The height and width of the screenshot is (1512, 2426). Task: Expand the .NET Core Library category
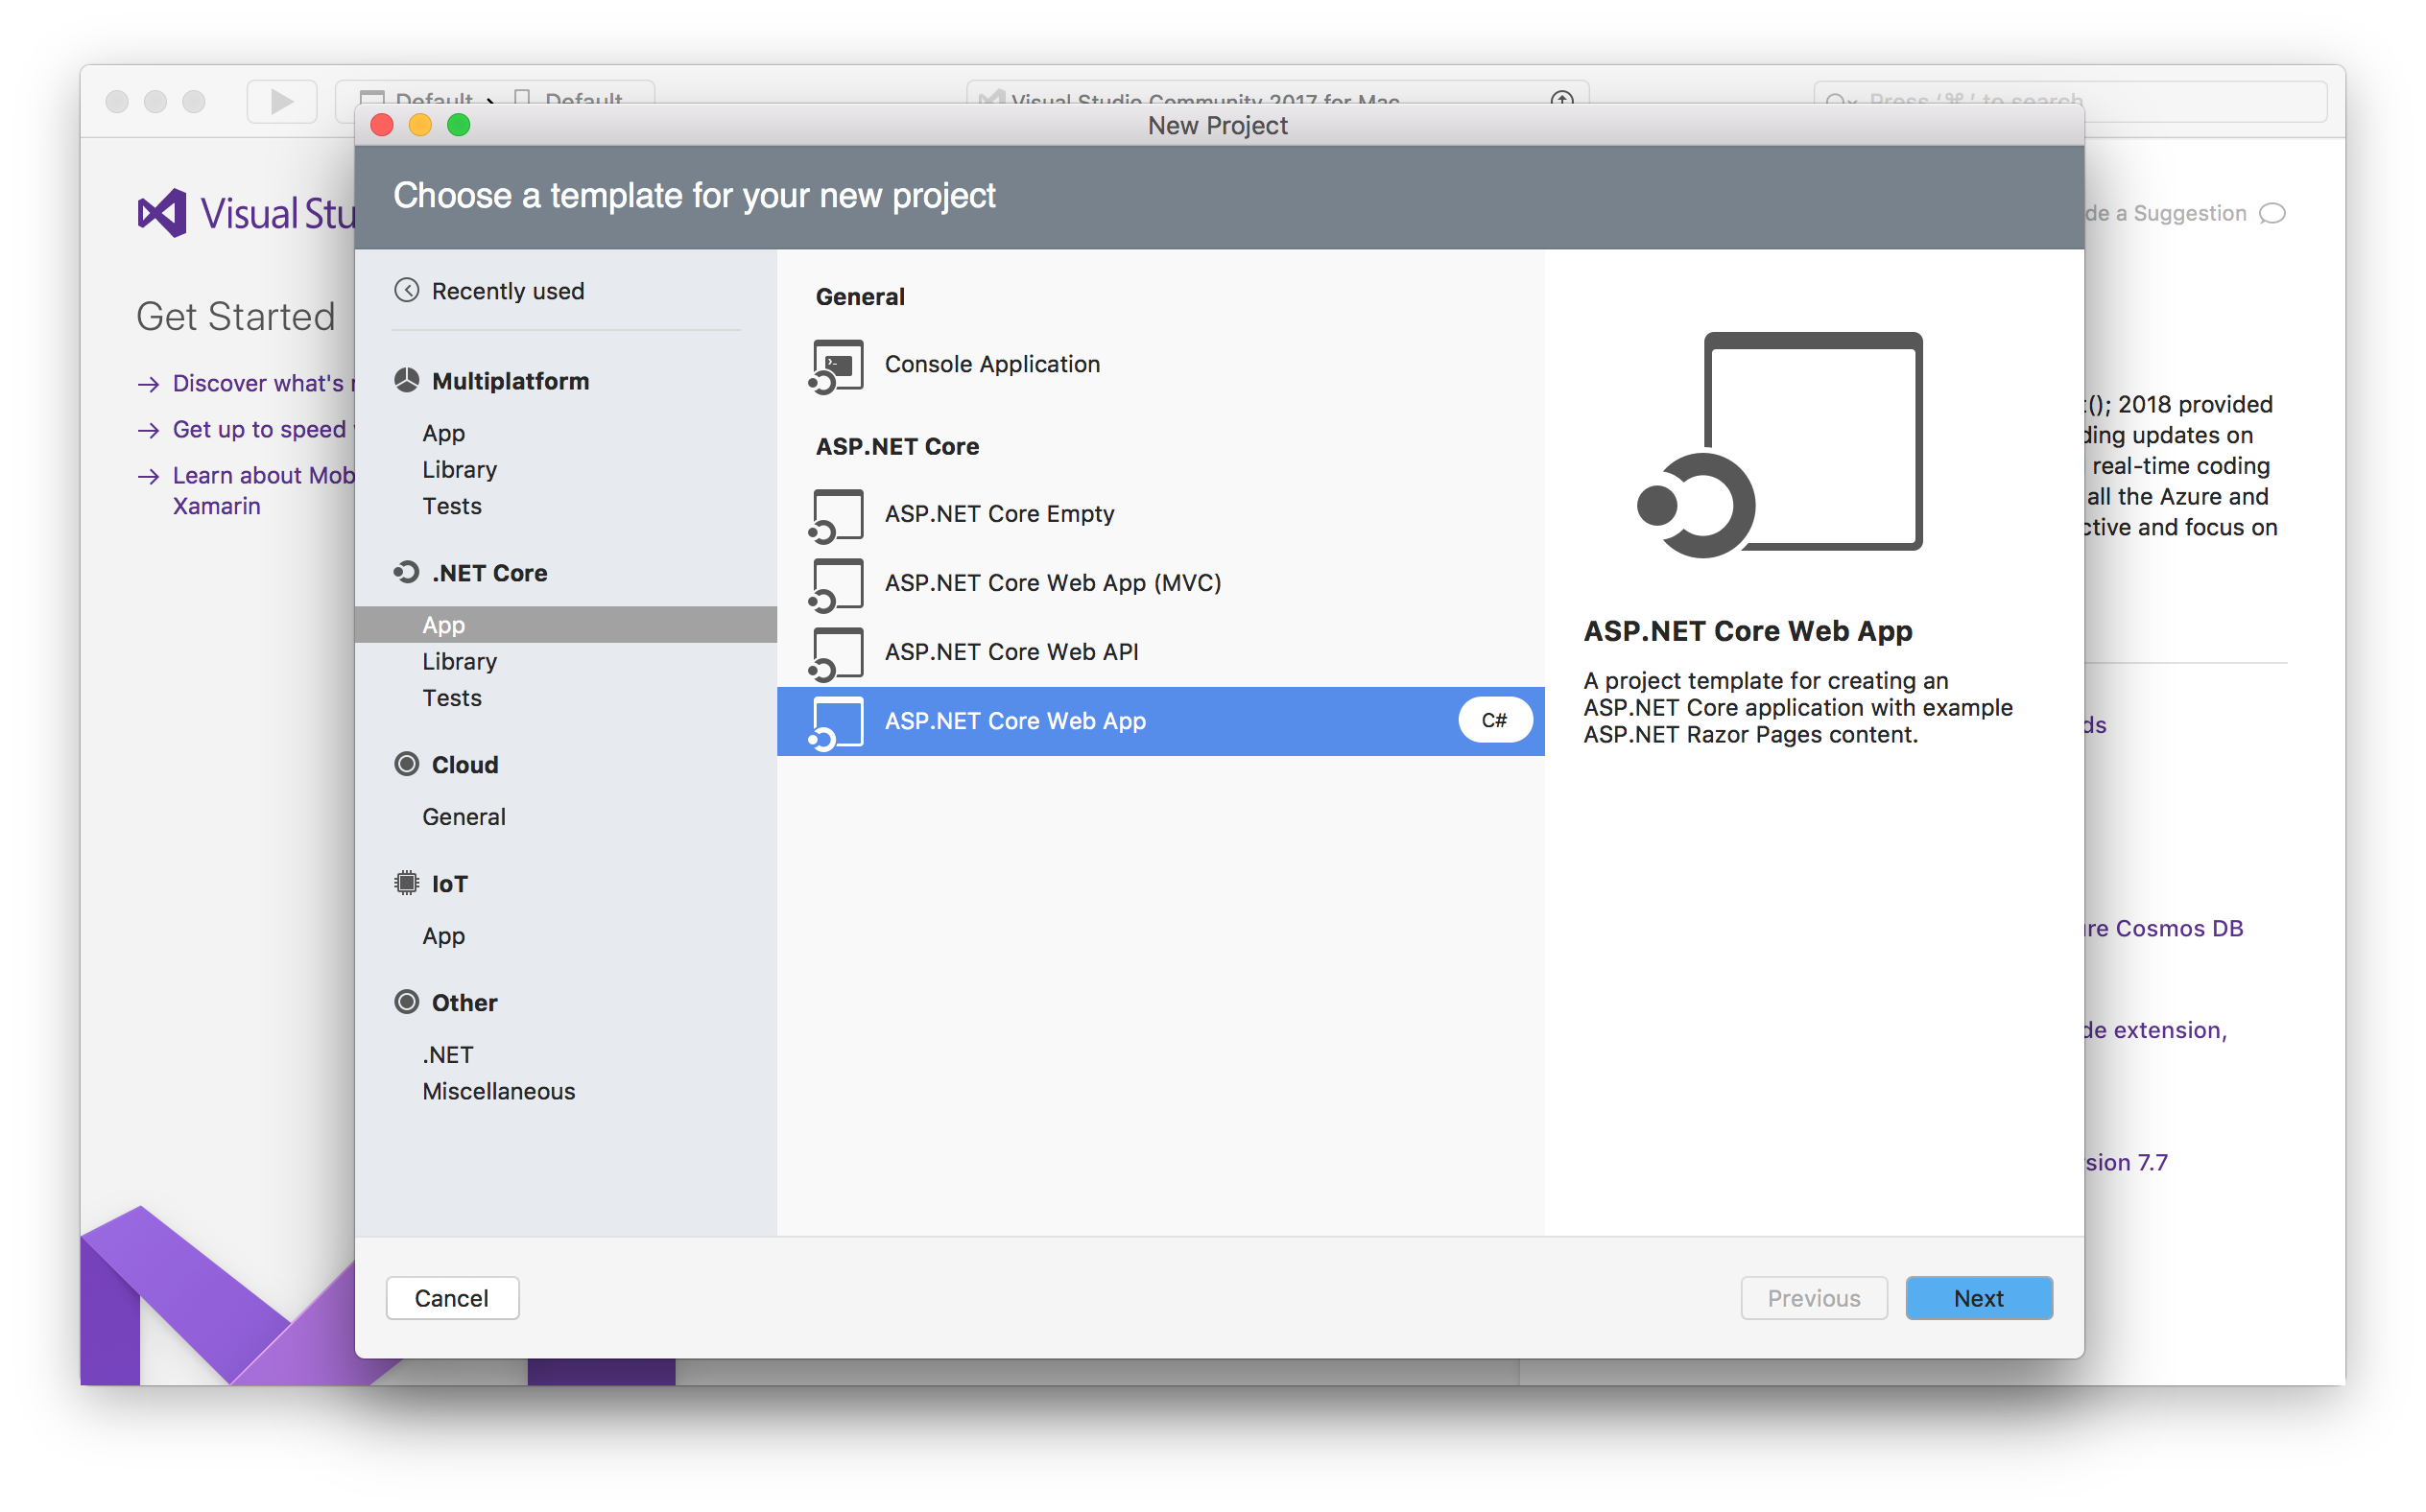pos(460,660)
